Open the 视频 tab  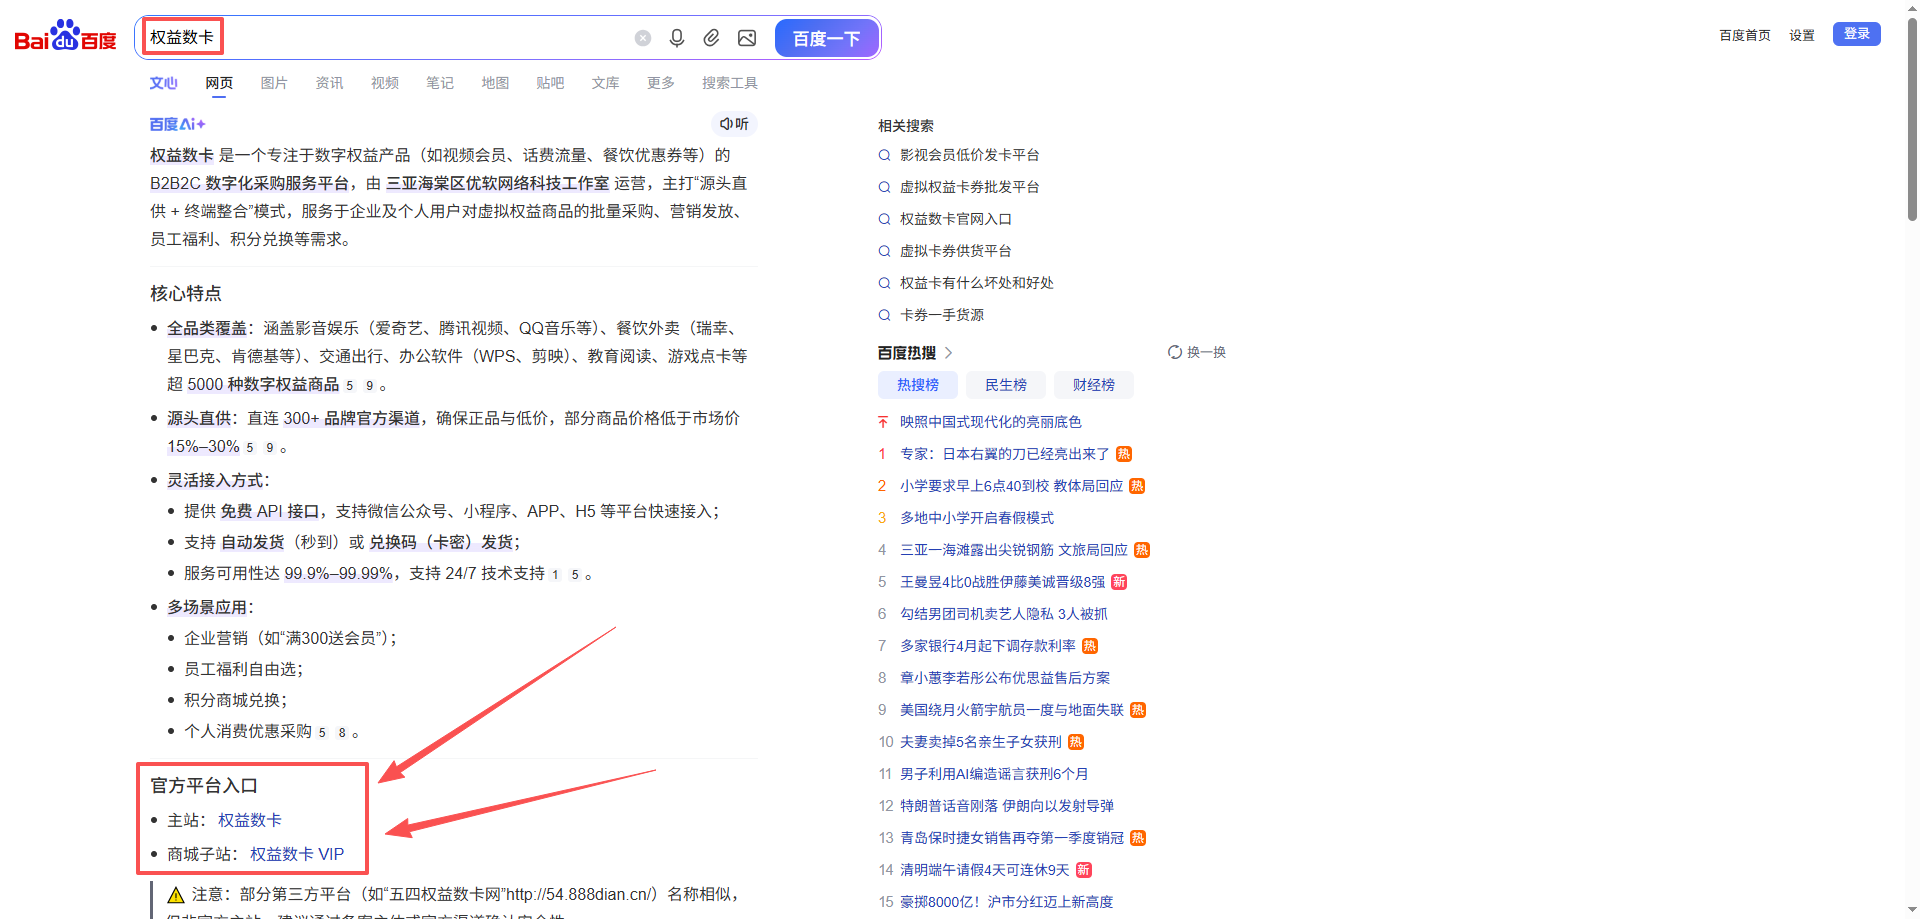click(x=384, y=83)
